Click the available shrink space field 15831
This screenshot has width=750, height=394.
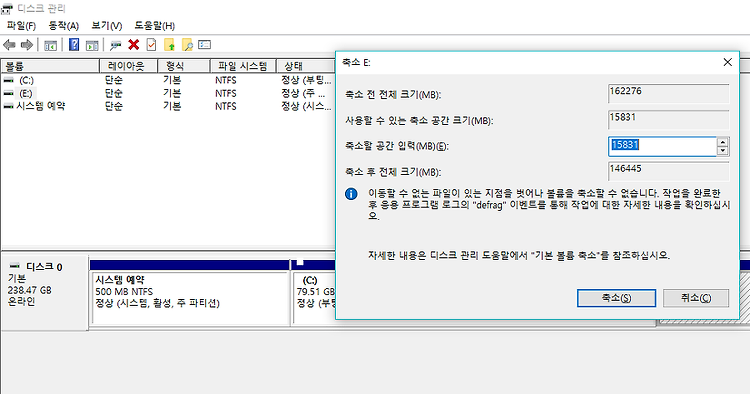point(669,120)
